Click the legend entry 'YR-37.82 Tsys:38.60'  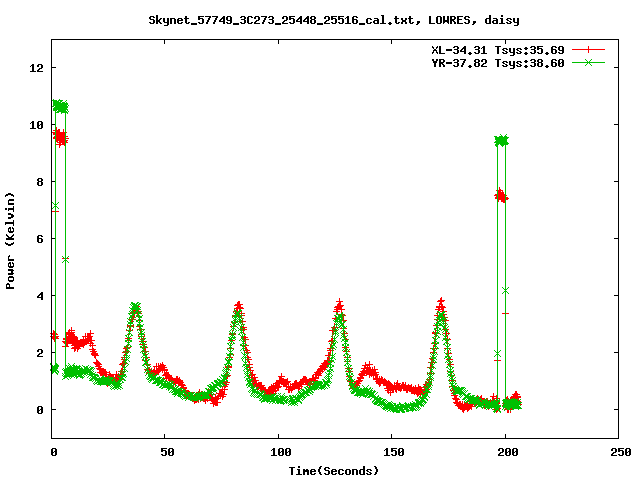pyautogui.click(x=498, y=63)
